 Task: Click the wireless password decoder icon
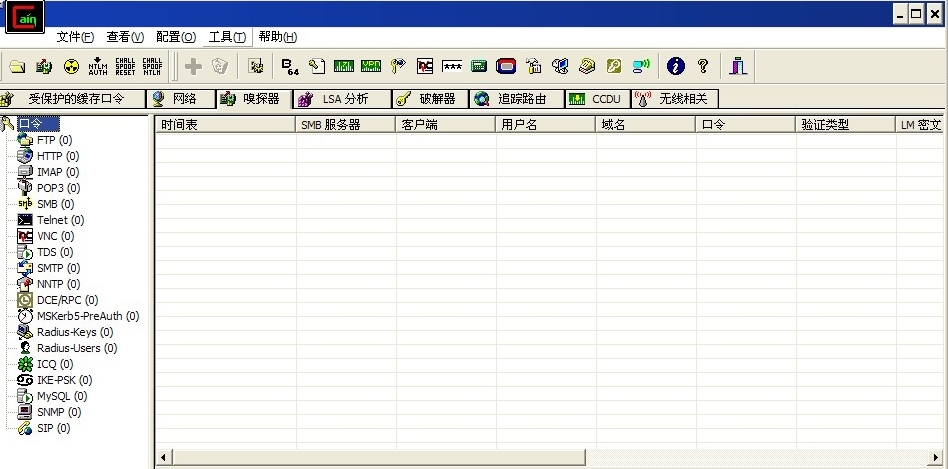click(641, 66)
